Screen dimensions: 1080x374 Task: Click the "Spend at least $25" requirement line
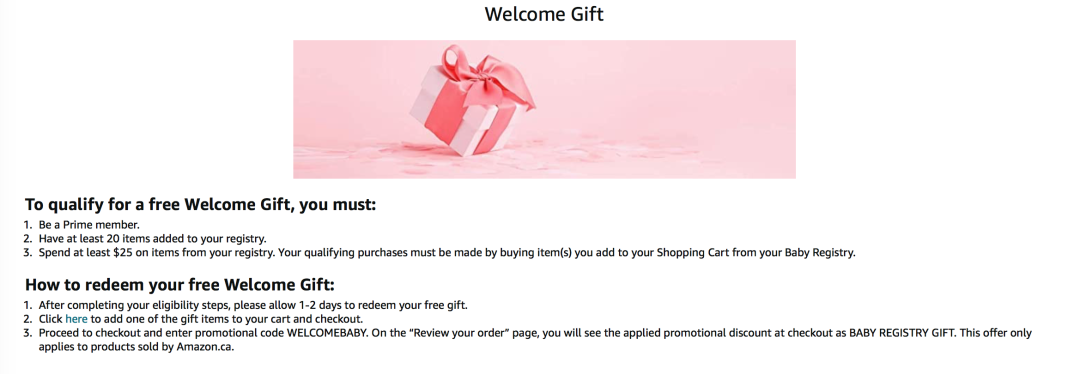446,253
